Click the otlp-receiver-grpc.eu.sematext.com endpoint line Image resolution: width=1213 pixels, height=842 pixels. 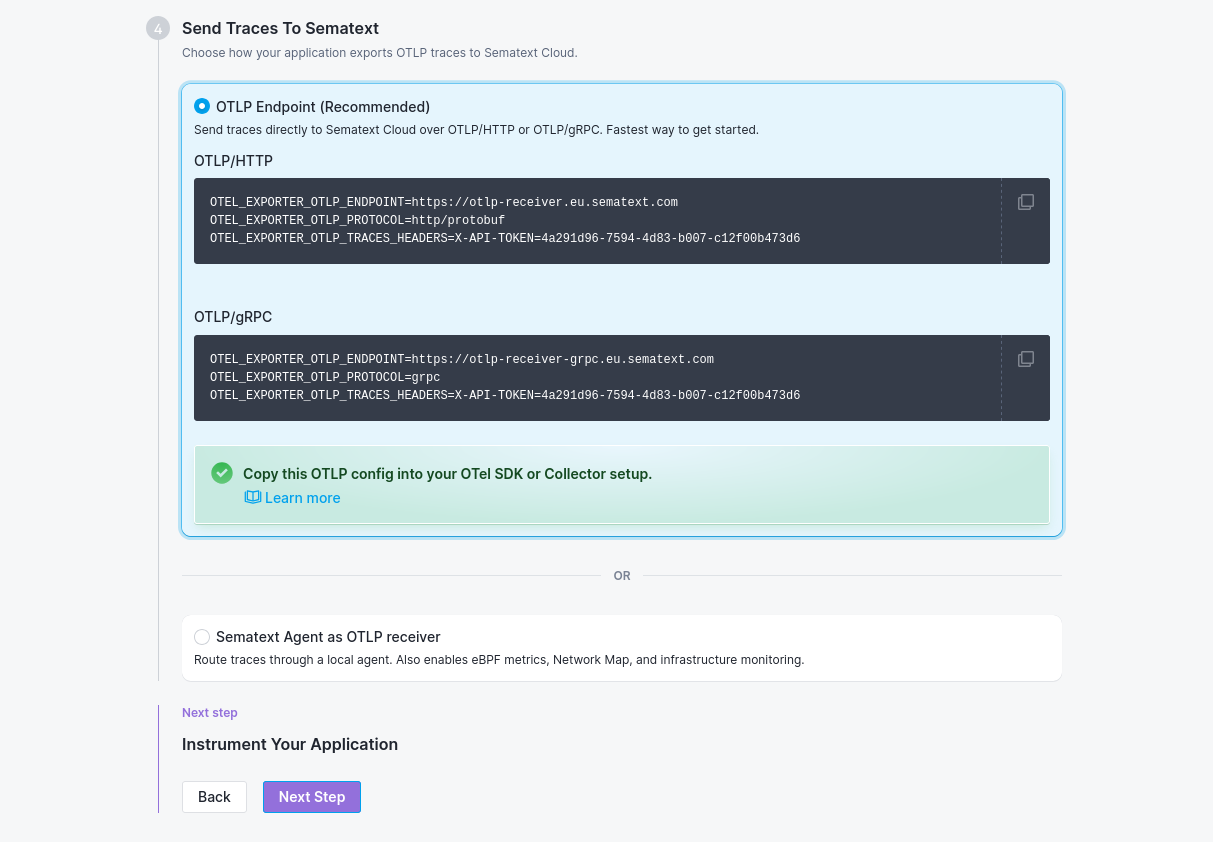pos(462,359)
